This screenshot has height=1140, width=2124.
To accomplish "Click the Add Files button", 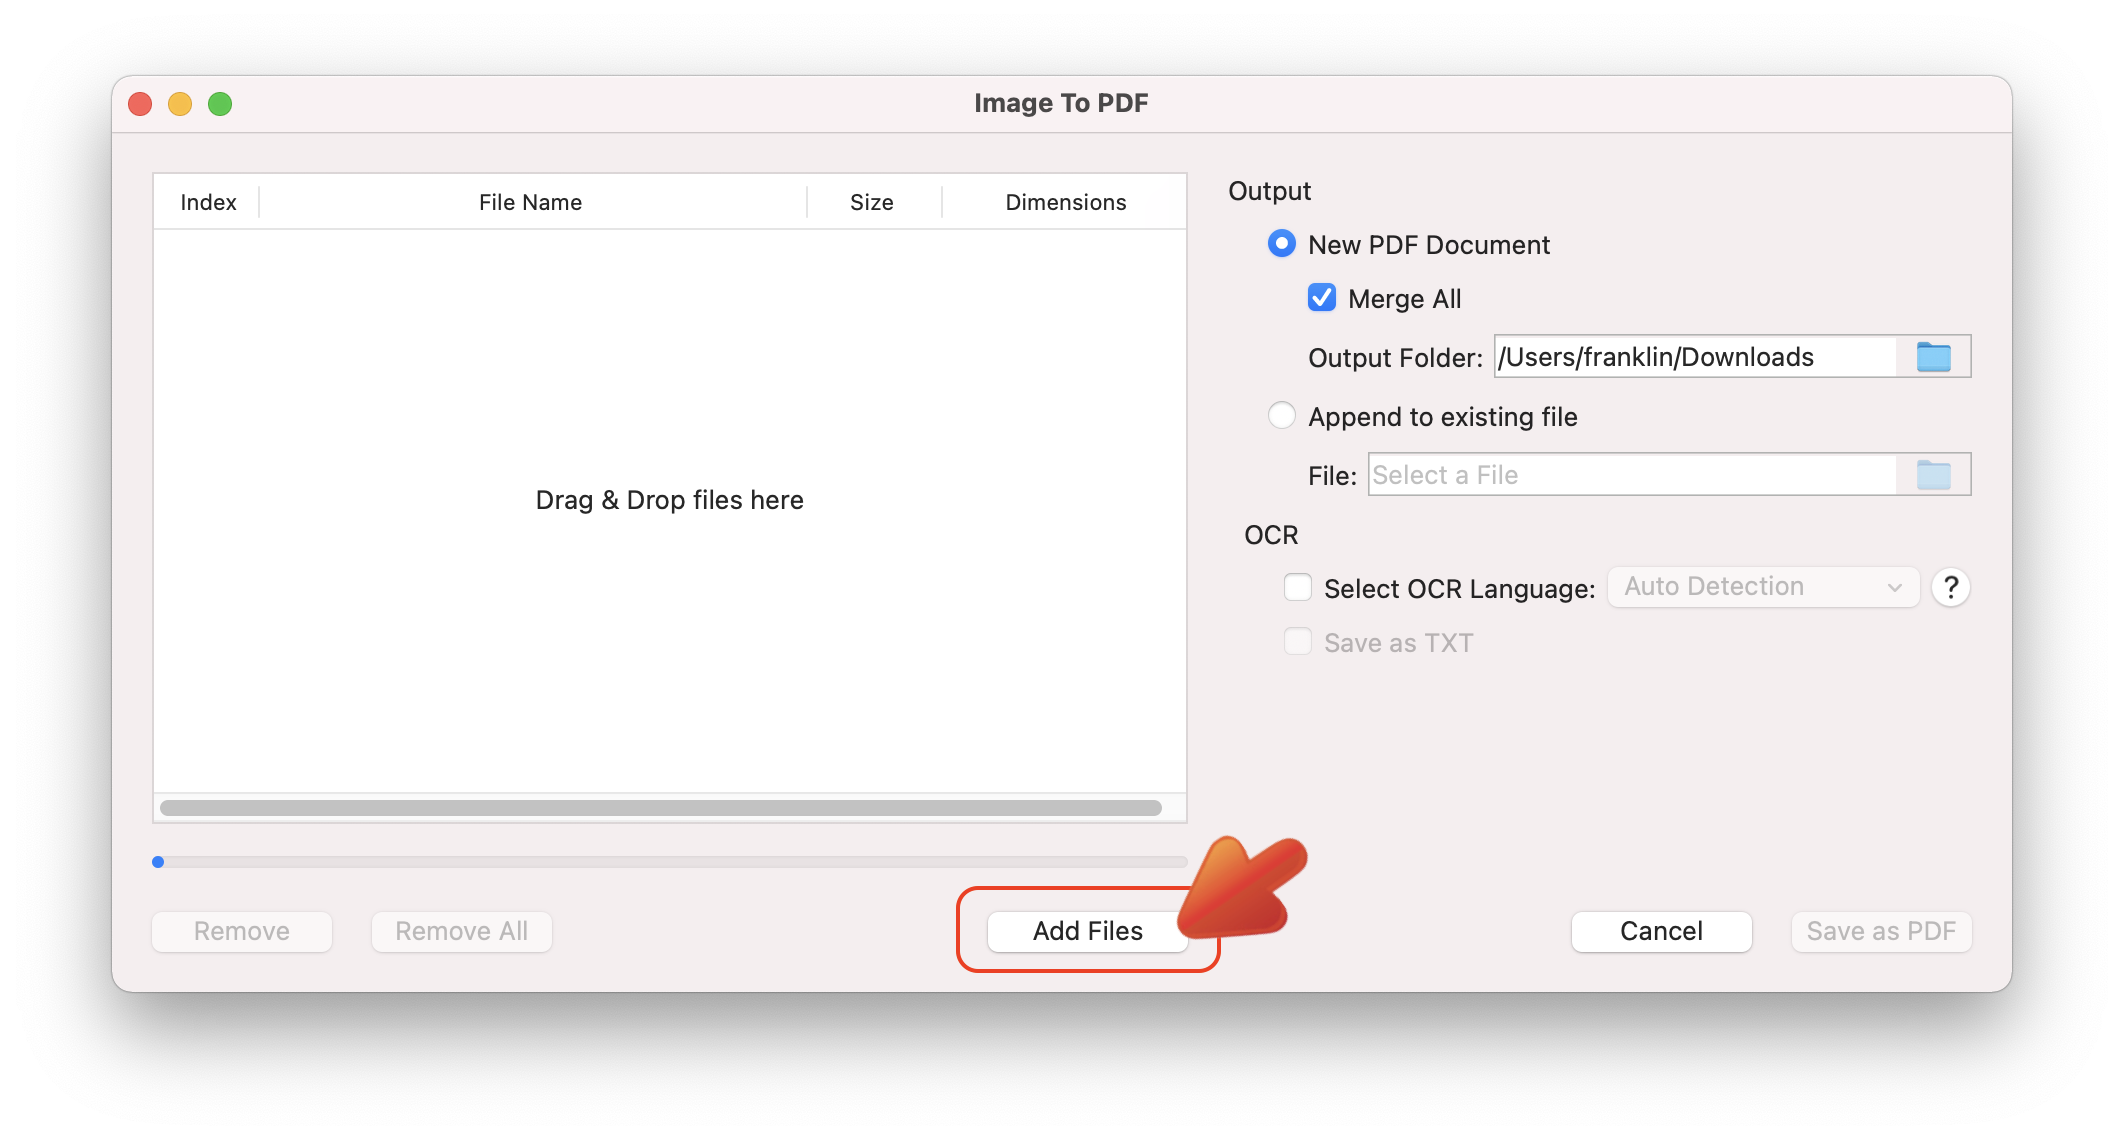I will (1087, 931).
